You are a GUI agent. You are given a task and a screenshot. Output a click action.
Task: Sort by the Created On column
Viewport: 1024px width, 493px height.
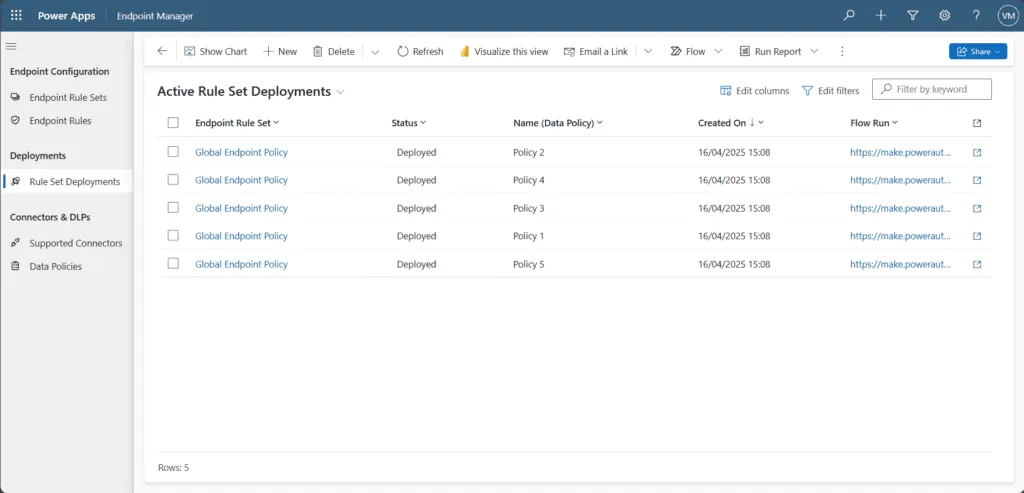click(731, 123)
